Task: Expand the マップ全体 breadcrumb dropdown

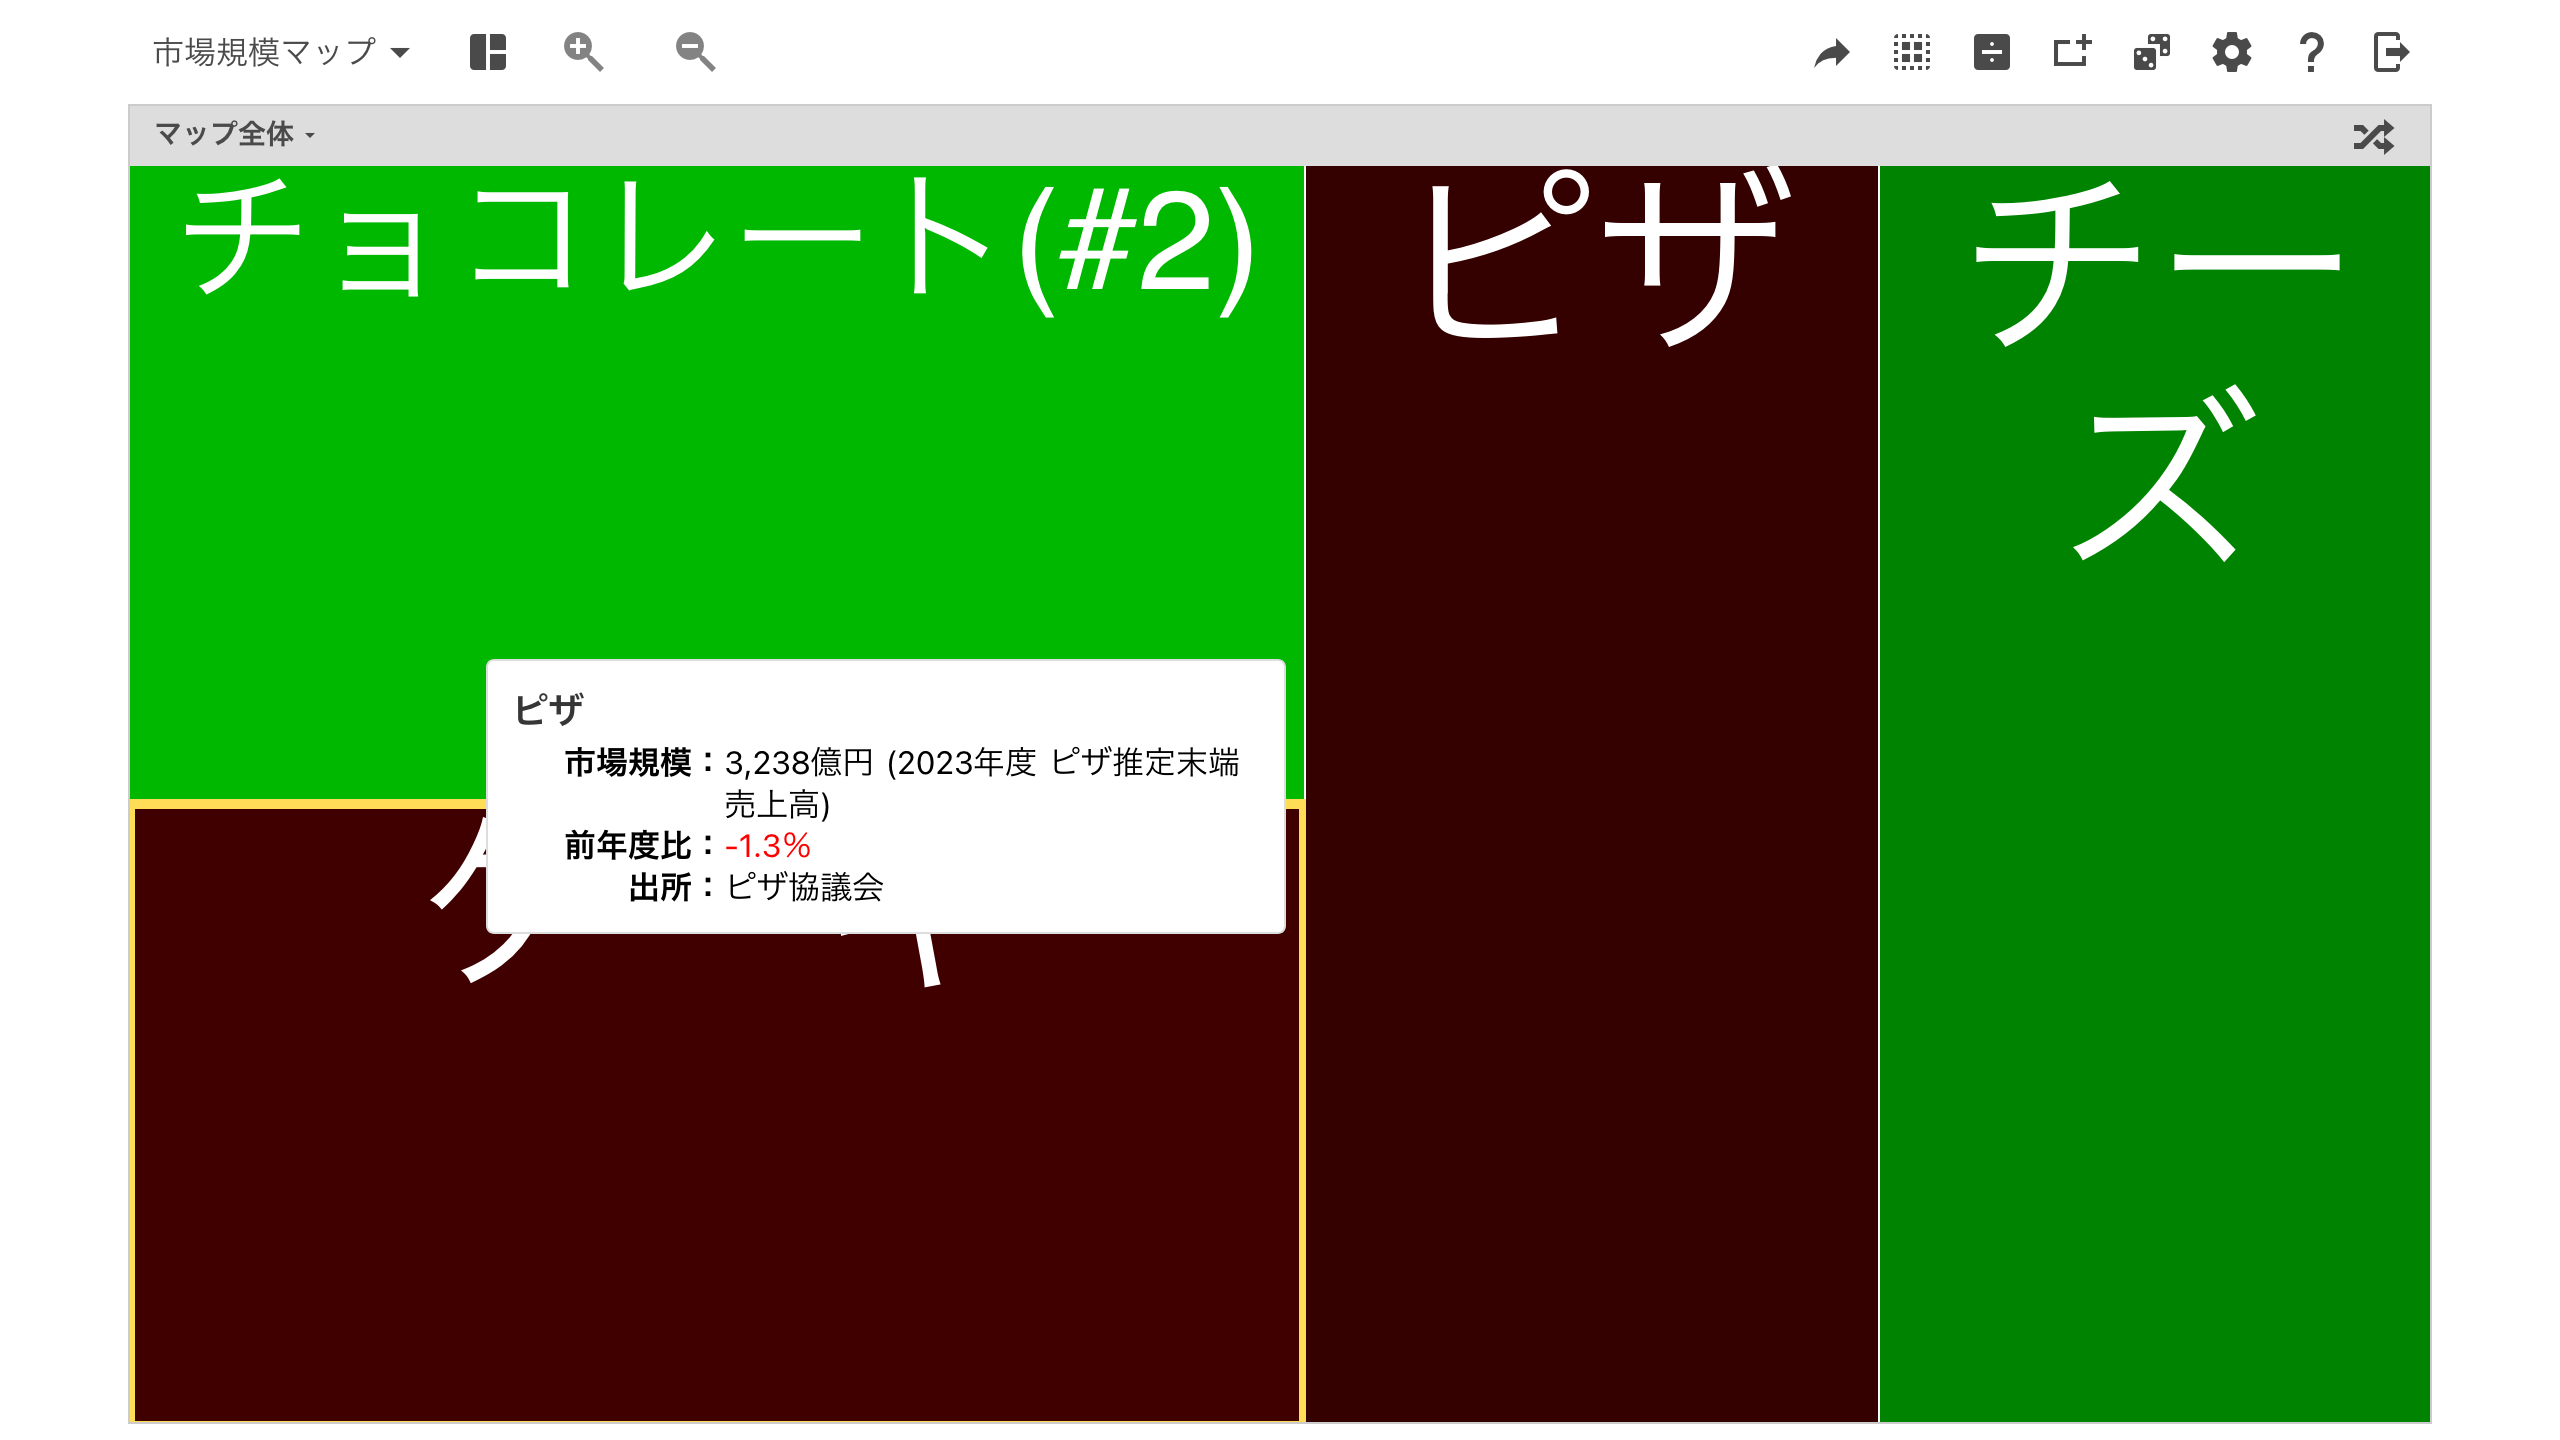Action: [235, 134]
